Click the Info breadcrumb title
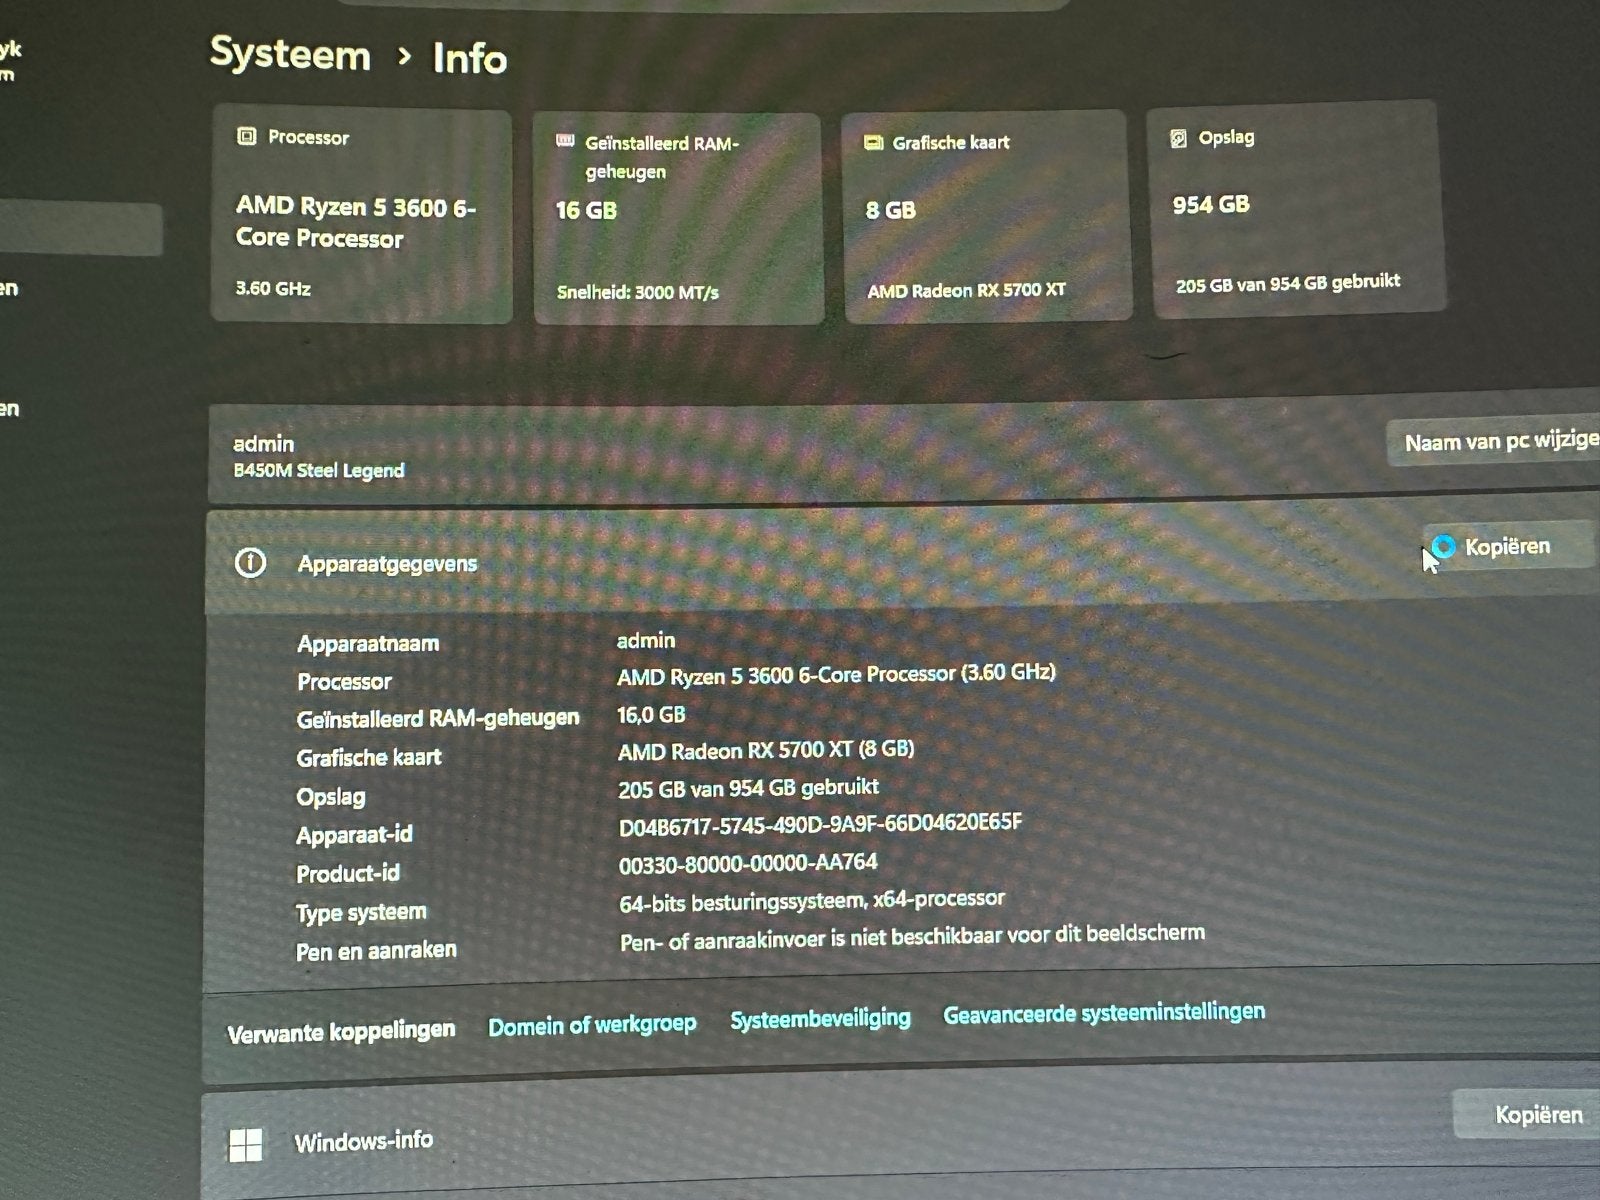 (469, 58)
